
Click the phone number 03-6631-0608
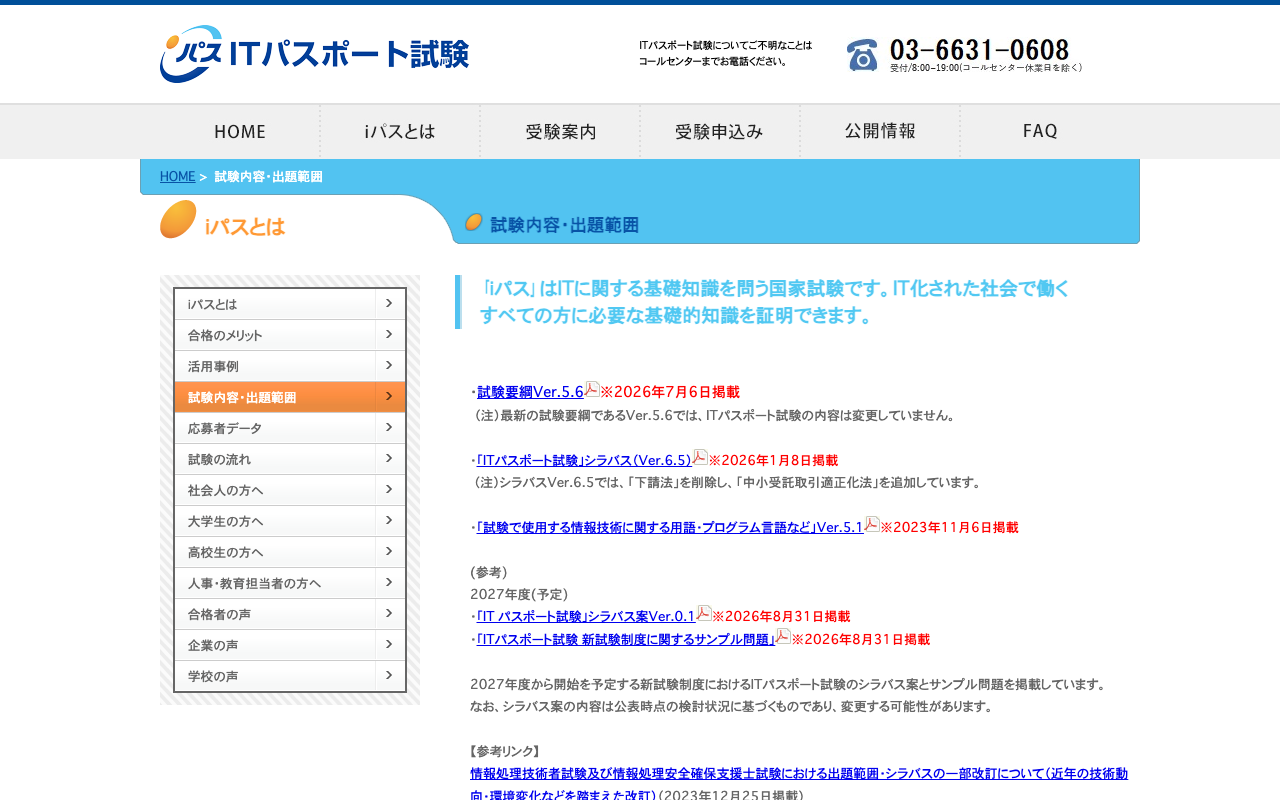[x=979, y=50]
